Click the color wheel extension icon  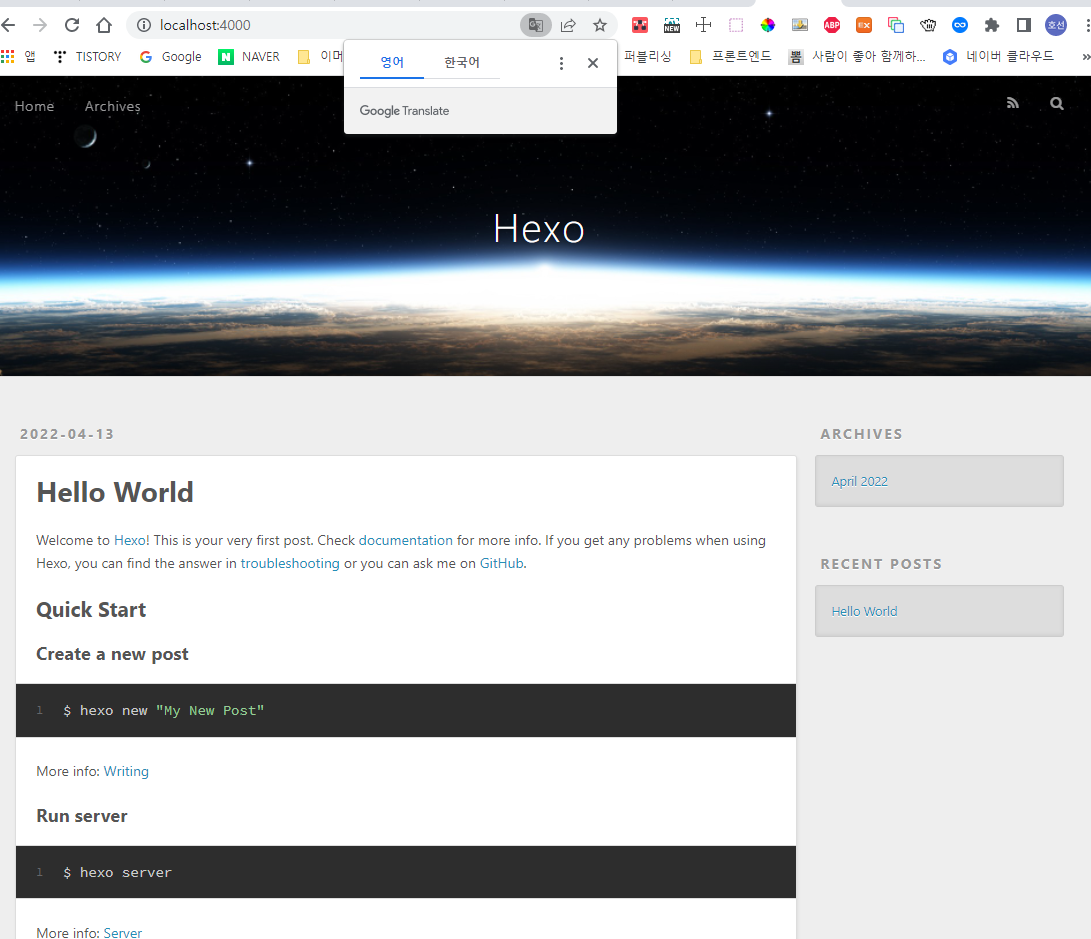point(768,24)
